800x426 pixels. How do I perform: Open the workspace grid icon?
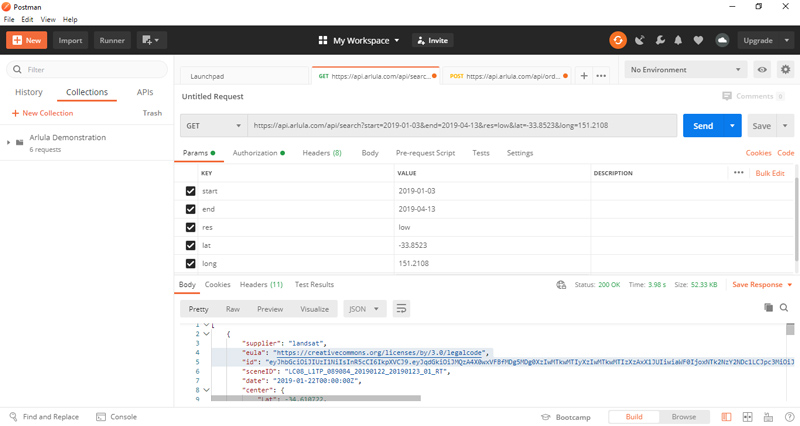(x=322, y=40)
